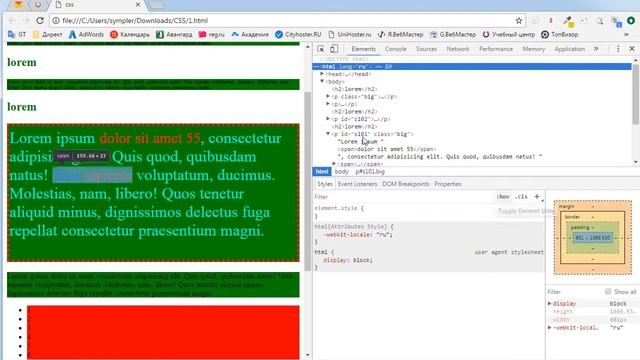
Task: Activate the DevTools element inspector icon
Action: point(321,49)
